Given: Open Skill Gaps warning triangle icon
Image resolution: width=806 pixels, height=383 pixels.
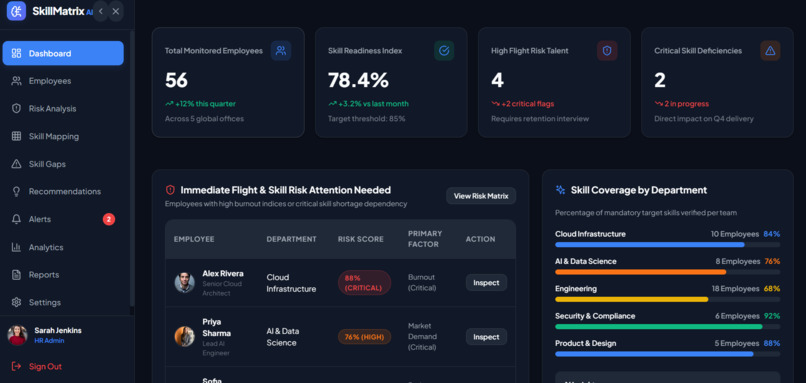Looking at the screenshot, I should [x=16, y=164].
